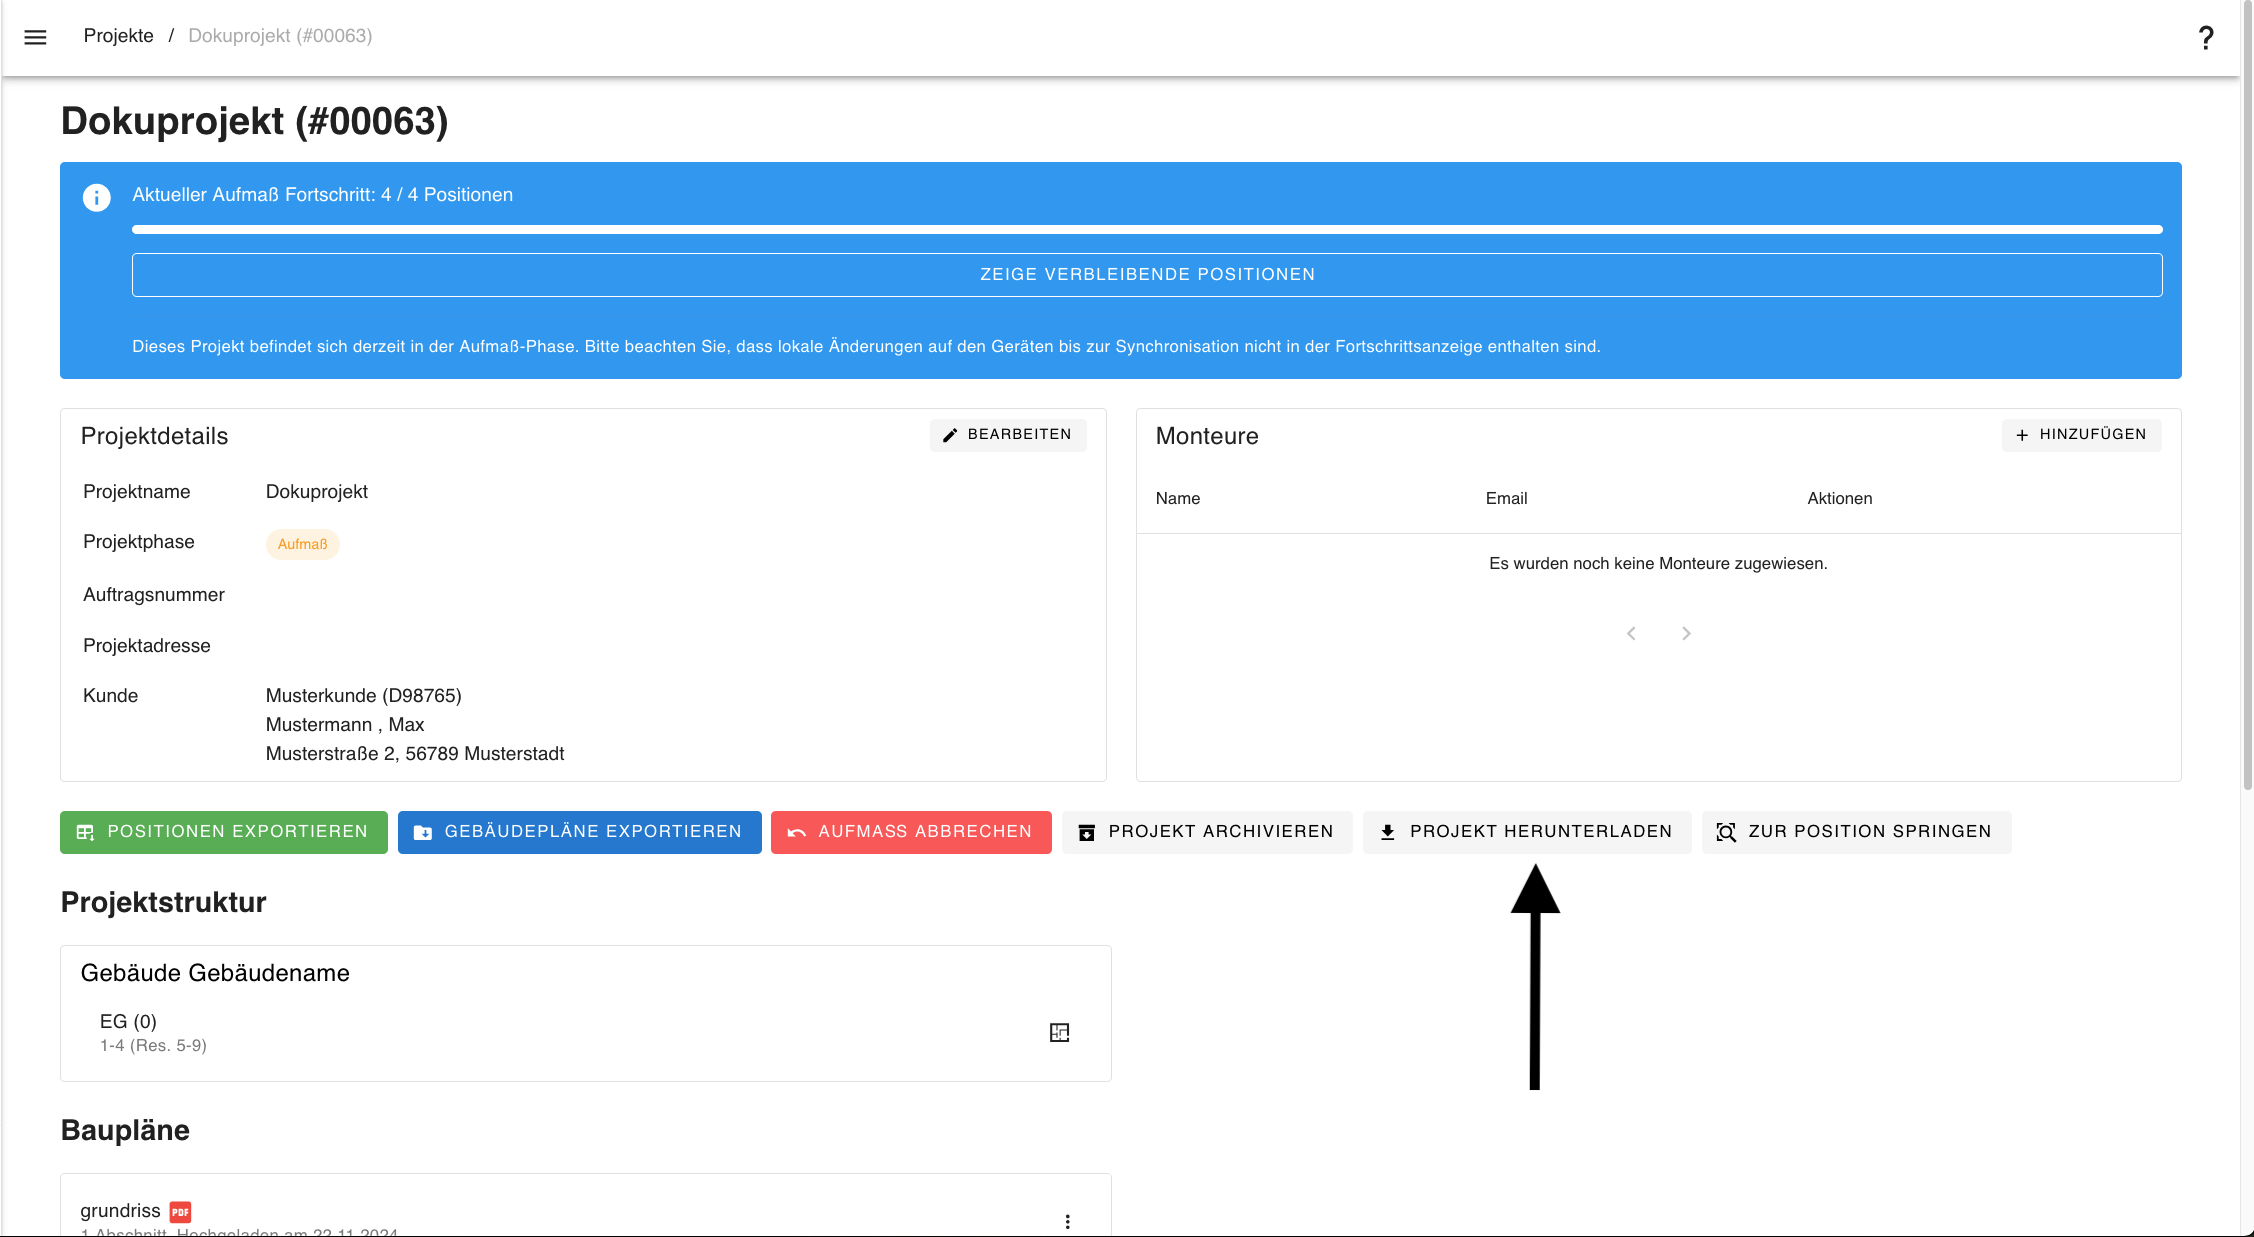2254x1237 pixels.
Task: Go to next page of Monteure
Action: tap(1686, 633)
